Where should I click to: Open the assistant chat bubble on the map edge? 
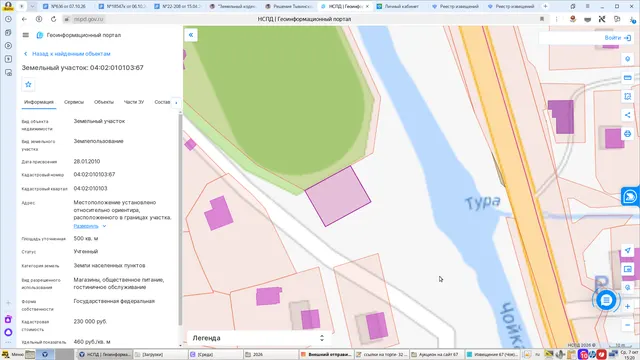(x=630, y=197)
